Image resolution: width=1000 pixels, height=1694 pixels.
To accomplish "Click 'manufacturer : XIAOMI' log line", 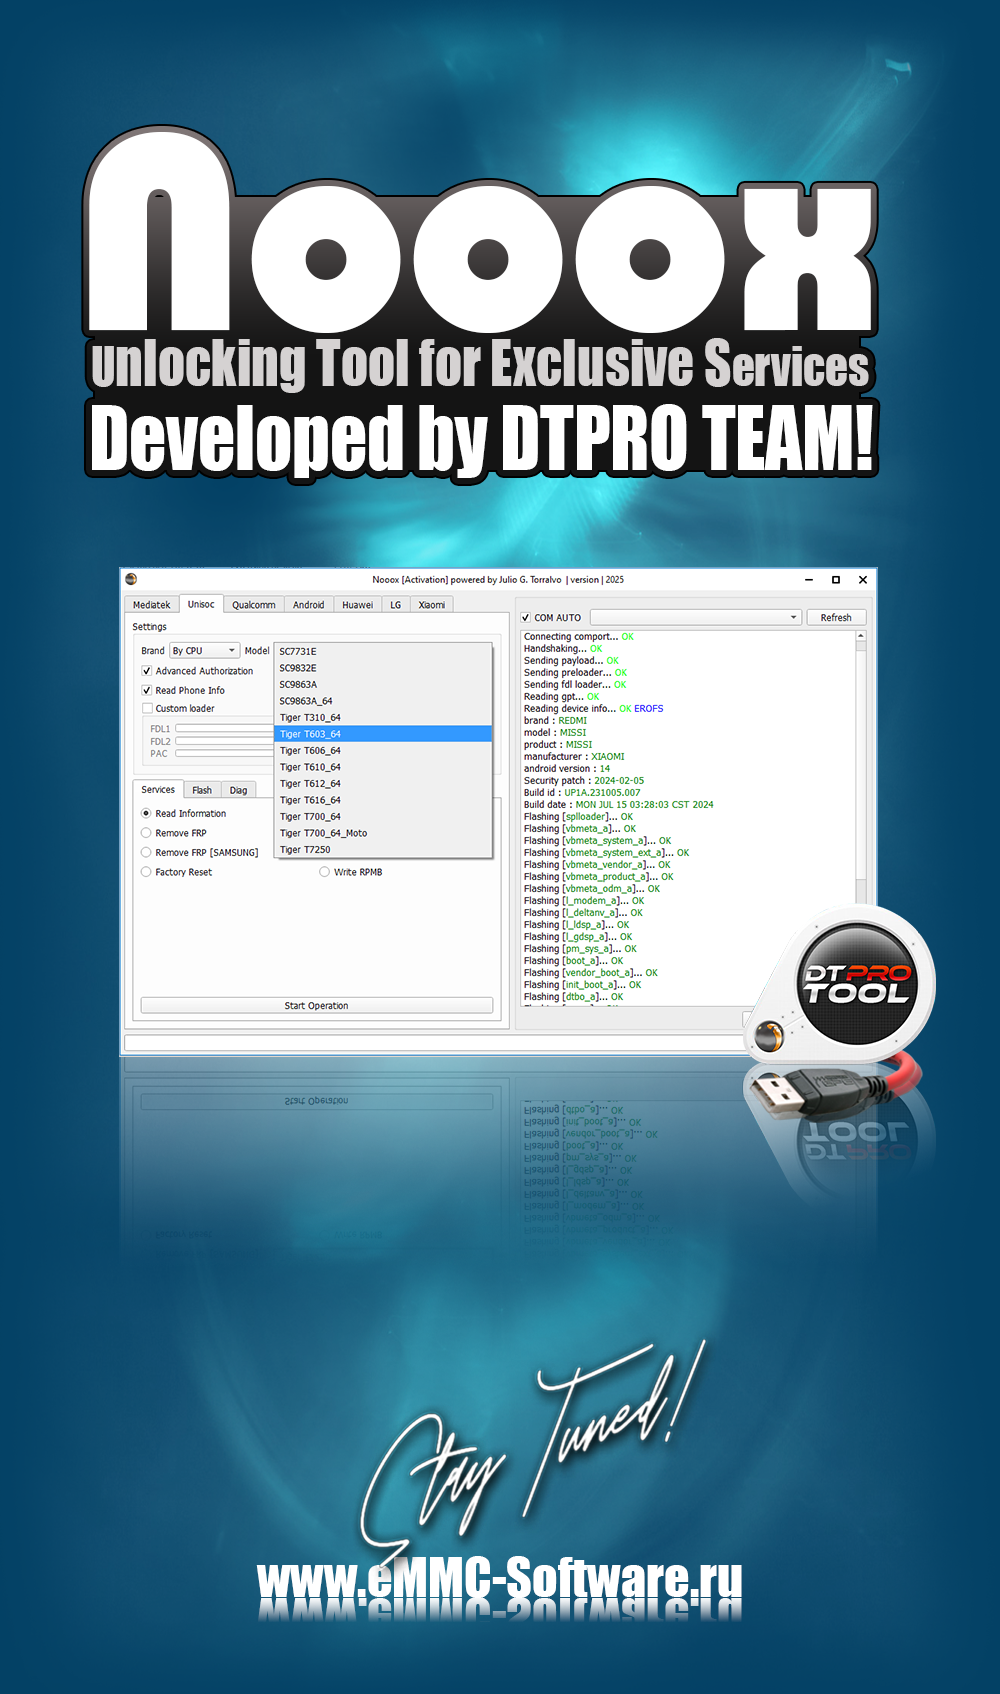I will coord(574,757).
